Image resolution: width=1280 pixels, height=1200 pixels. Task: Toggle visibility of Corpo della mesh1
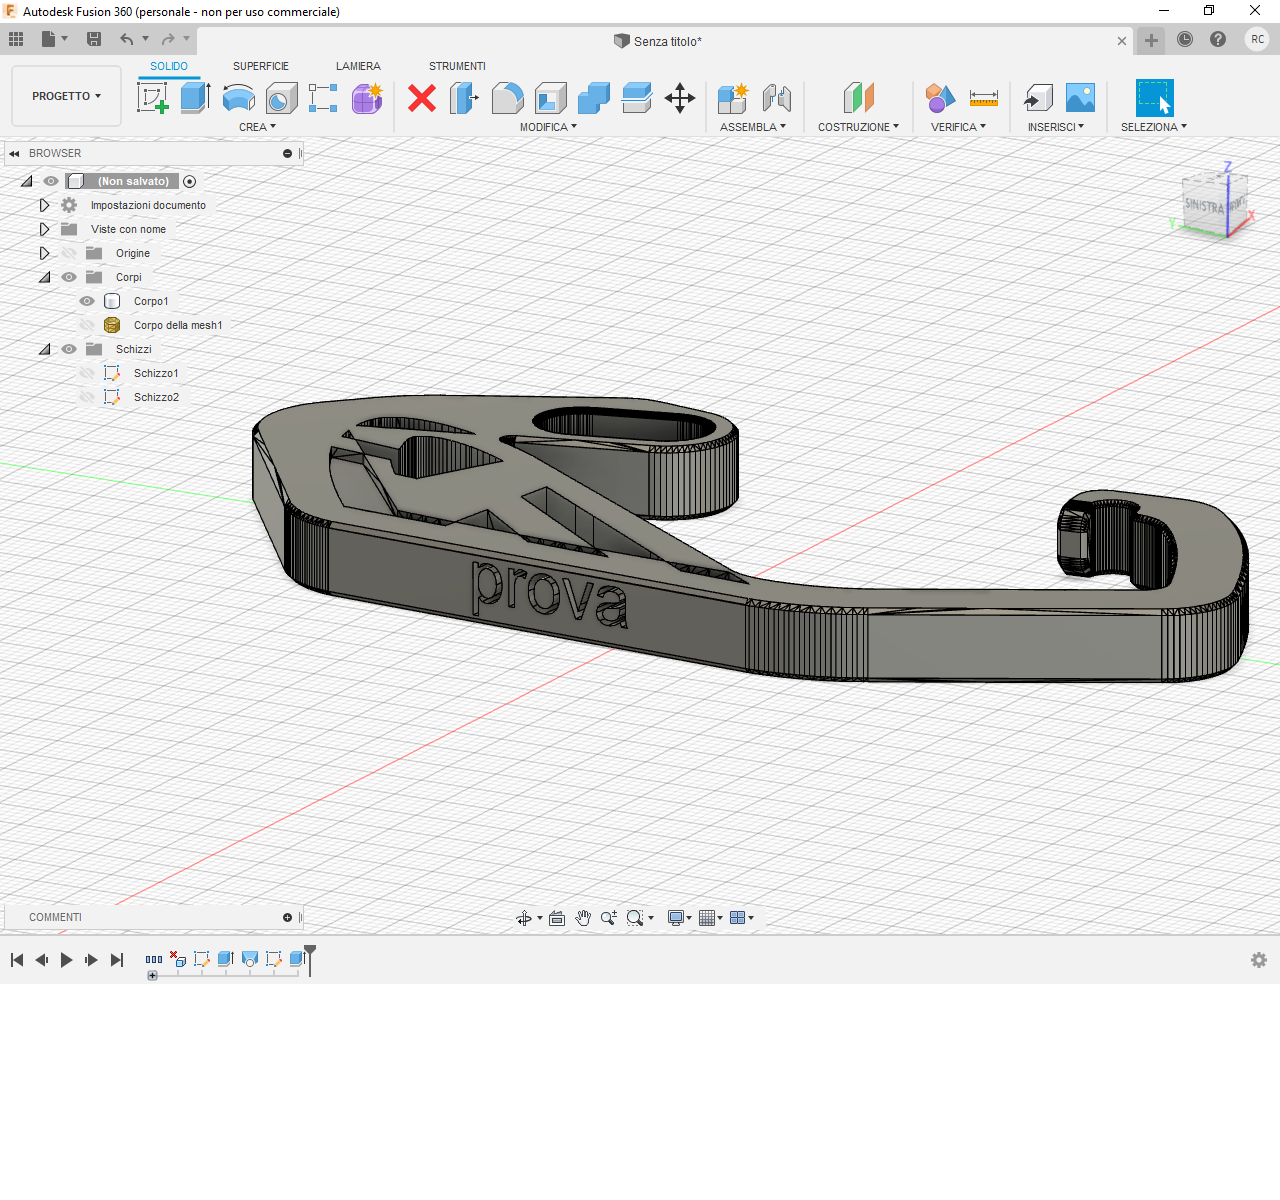(x=87, y=325)
